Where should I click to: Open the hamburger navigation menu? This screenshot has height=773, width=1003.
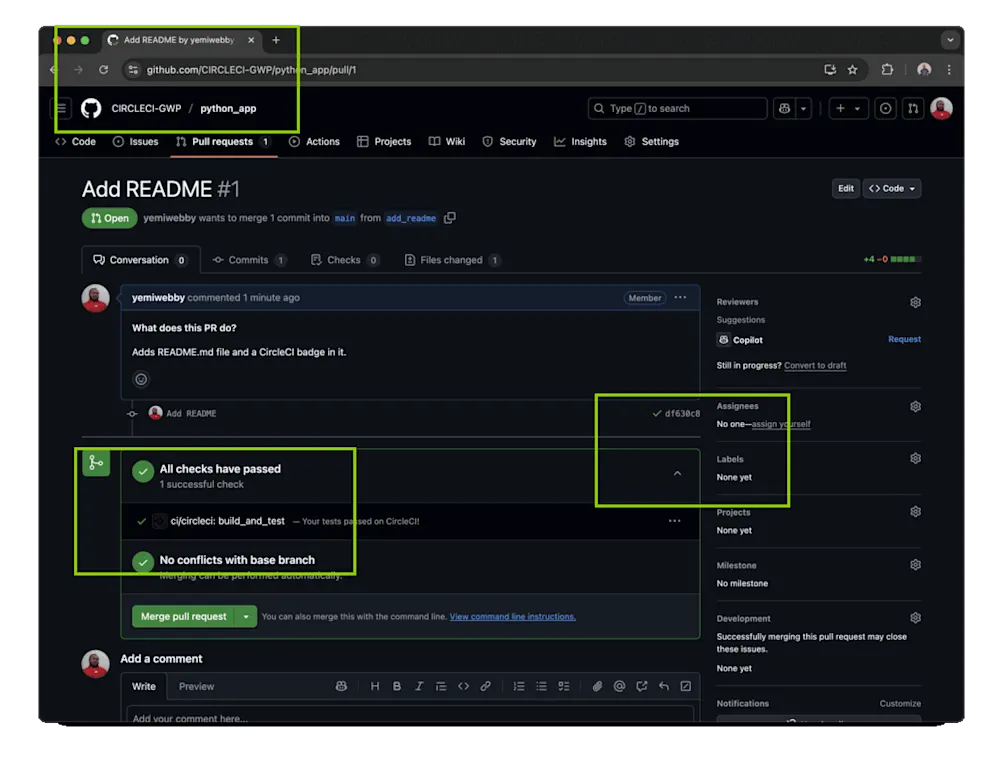click(x=61, y=108)
